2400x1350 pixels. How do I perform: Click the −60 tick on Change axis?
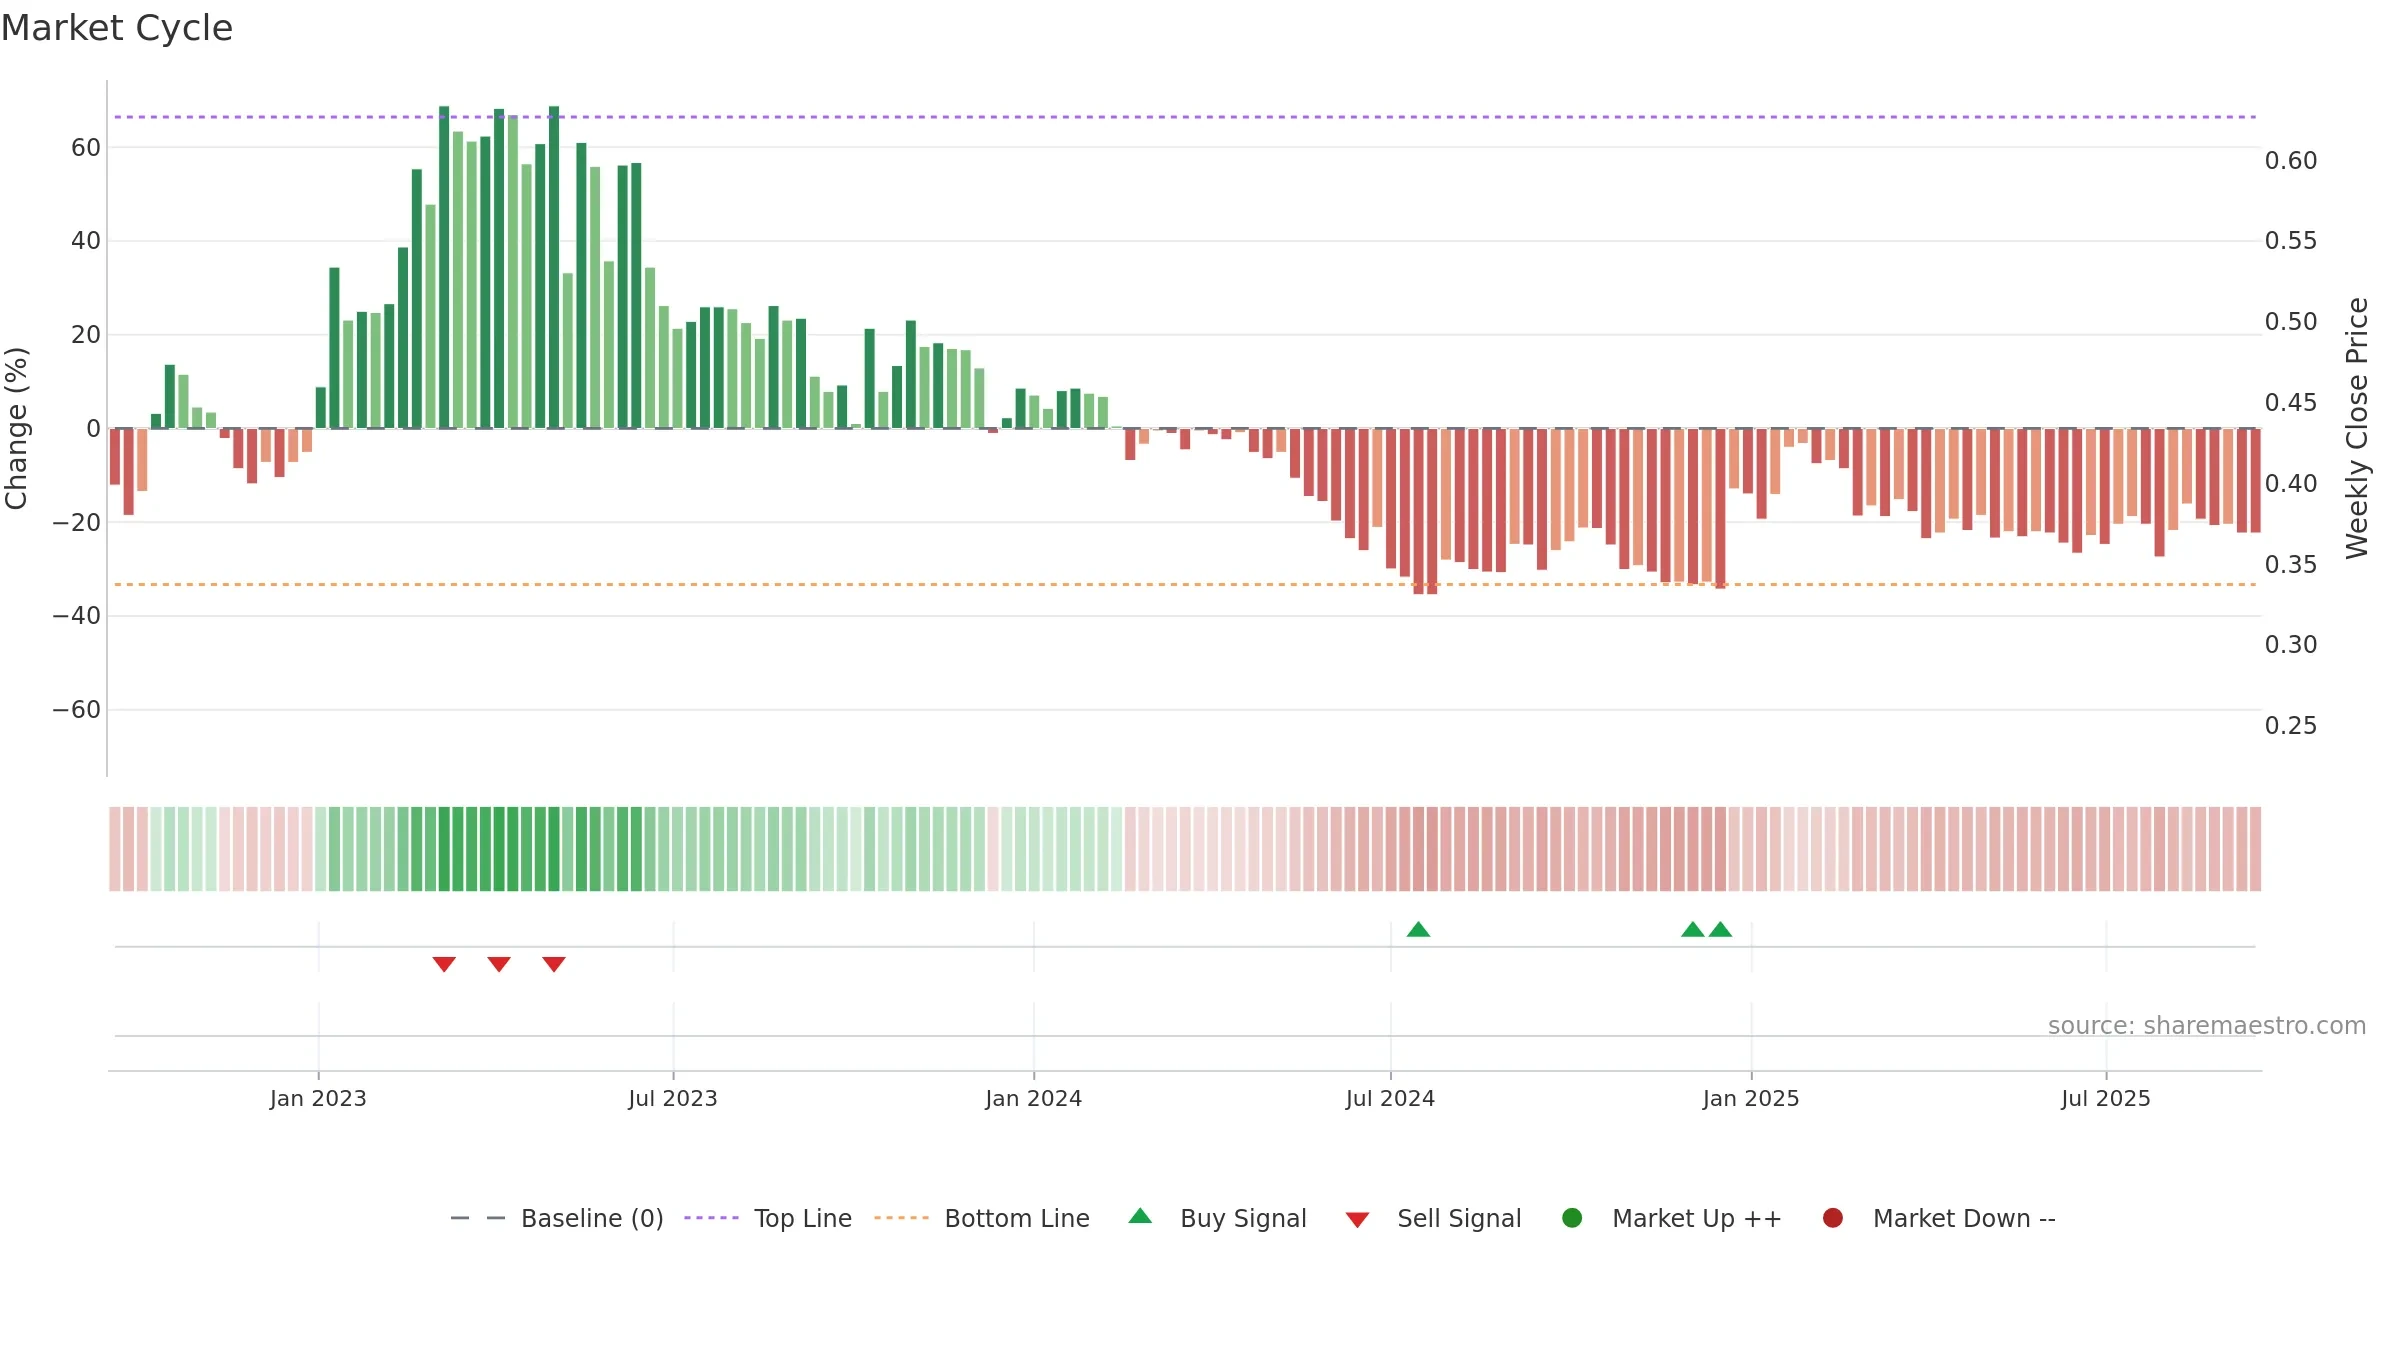[x=77, y=710]
